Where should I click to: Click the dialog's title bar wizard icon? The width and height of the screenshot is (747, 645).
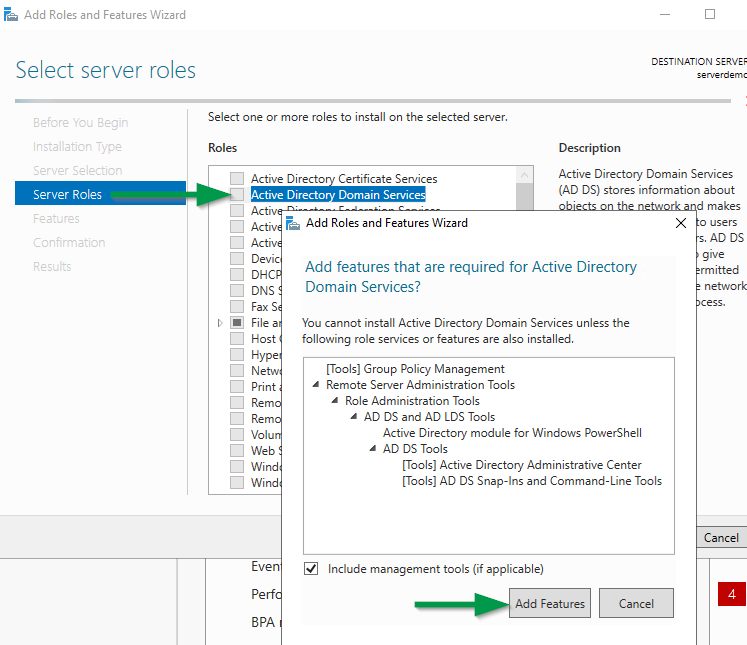click(293, 223)
